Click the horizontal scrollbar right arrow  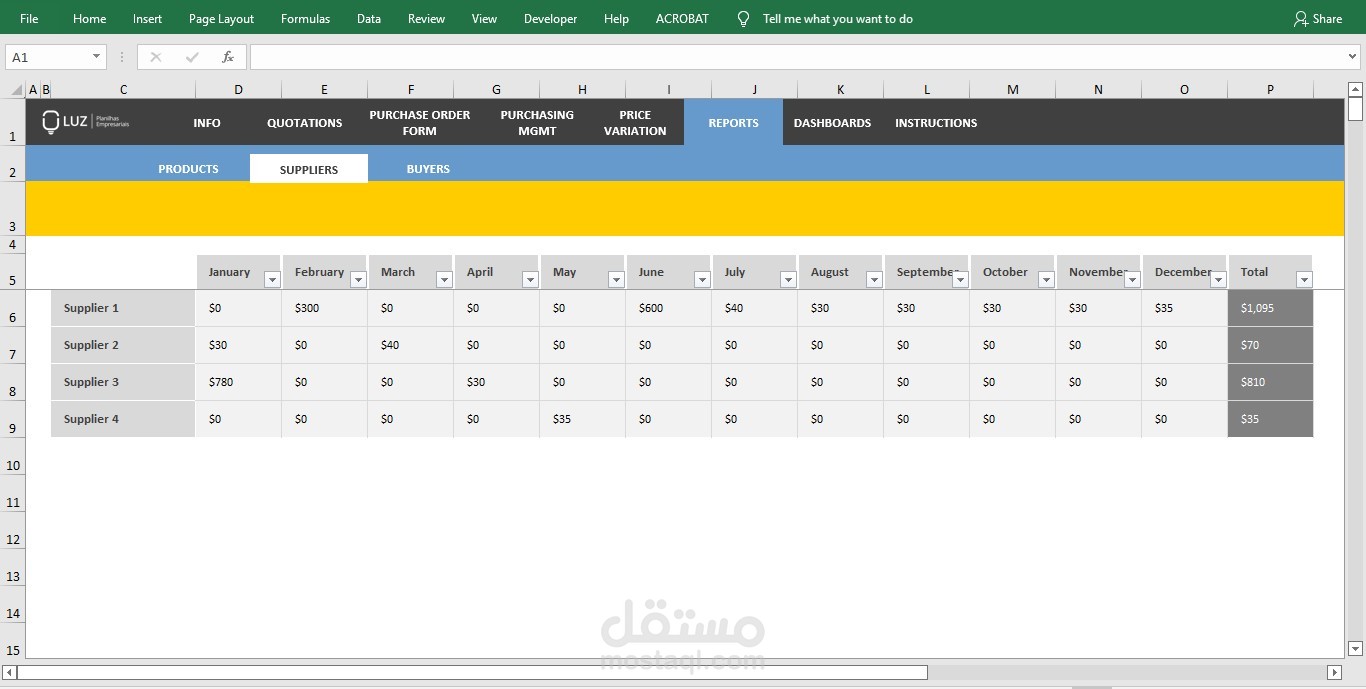[1334, 672]
